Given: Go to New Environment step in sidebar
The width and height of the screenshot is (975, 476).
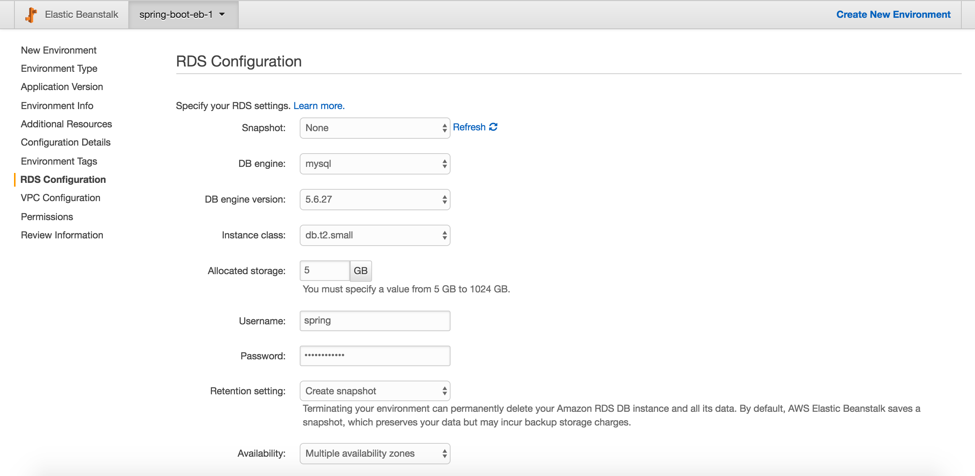Looking at the screenshot, I should pos(58,50).
